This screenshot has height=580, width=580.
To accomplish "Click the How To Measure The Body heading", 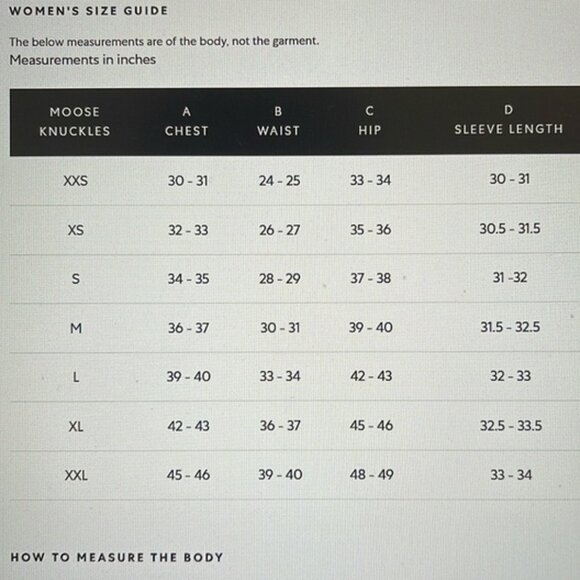I will [117, 557].
